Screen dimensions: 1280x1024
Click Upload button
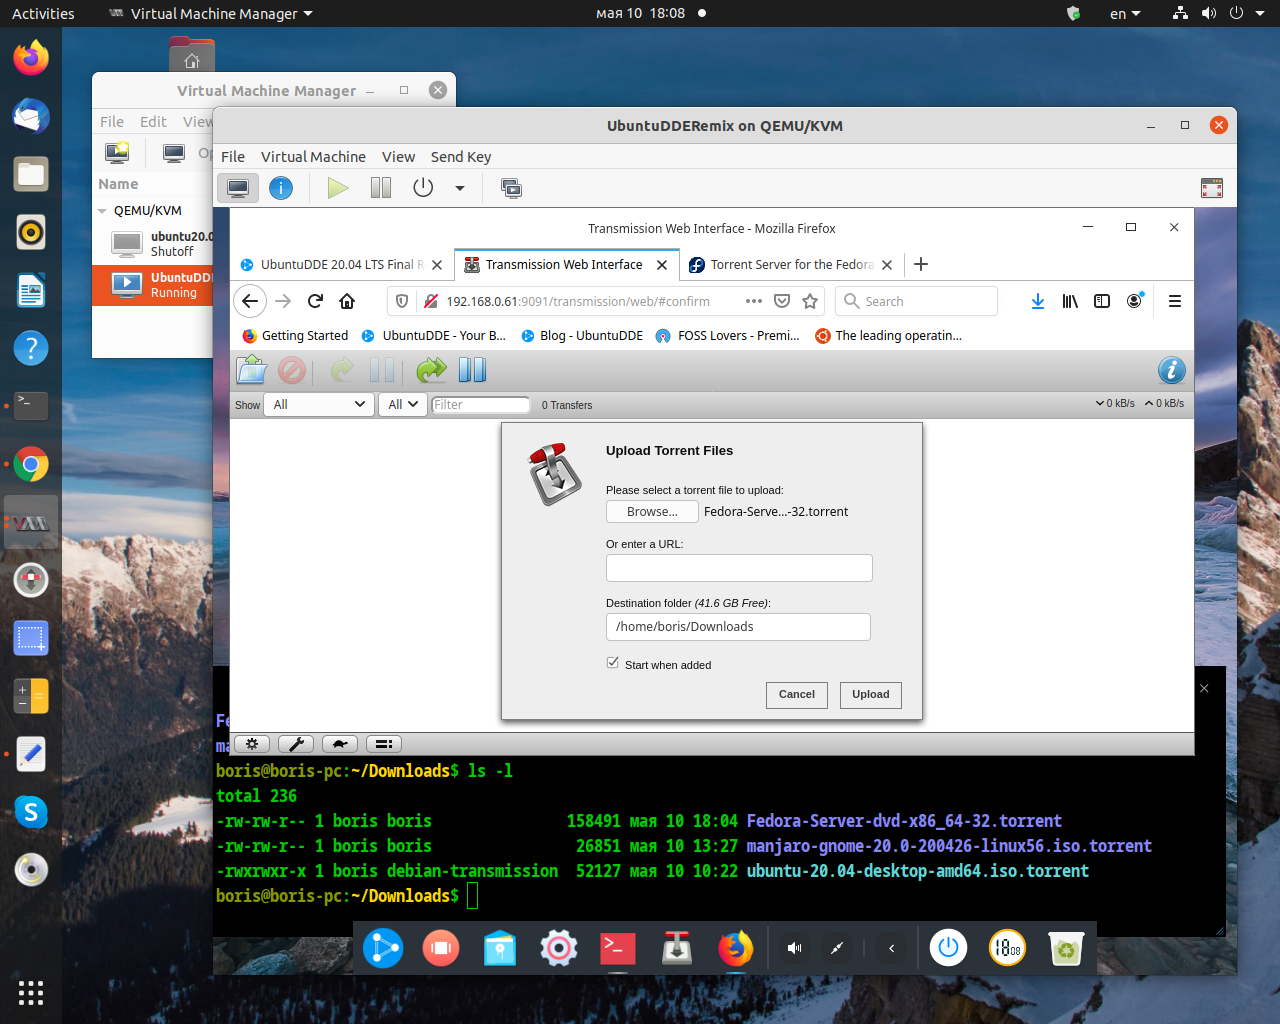871,695
